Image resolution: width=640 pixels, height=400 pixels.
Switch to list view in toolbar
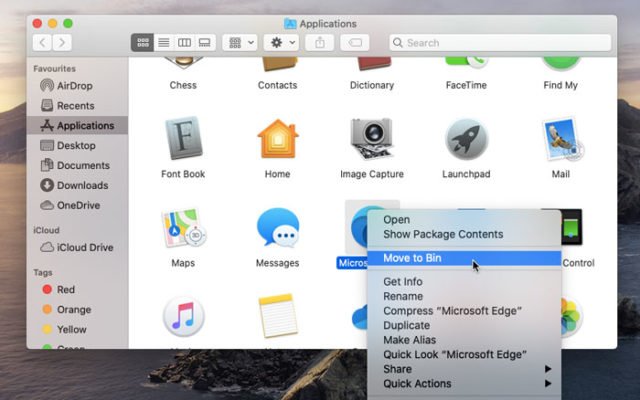(164, 42)
